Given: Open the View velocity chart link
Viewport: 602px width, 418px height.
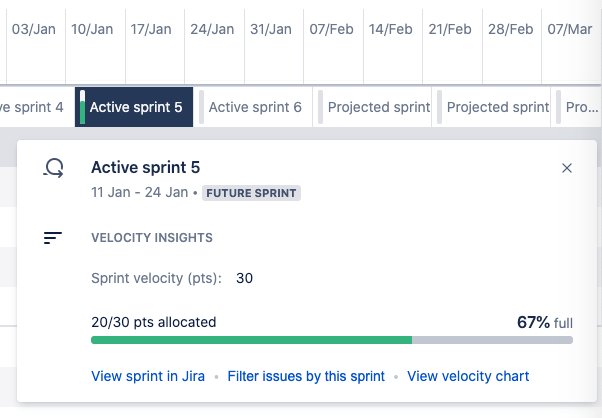Looking at the screenshot, I should pos(468,376).
